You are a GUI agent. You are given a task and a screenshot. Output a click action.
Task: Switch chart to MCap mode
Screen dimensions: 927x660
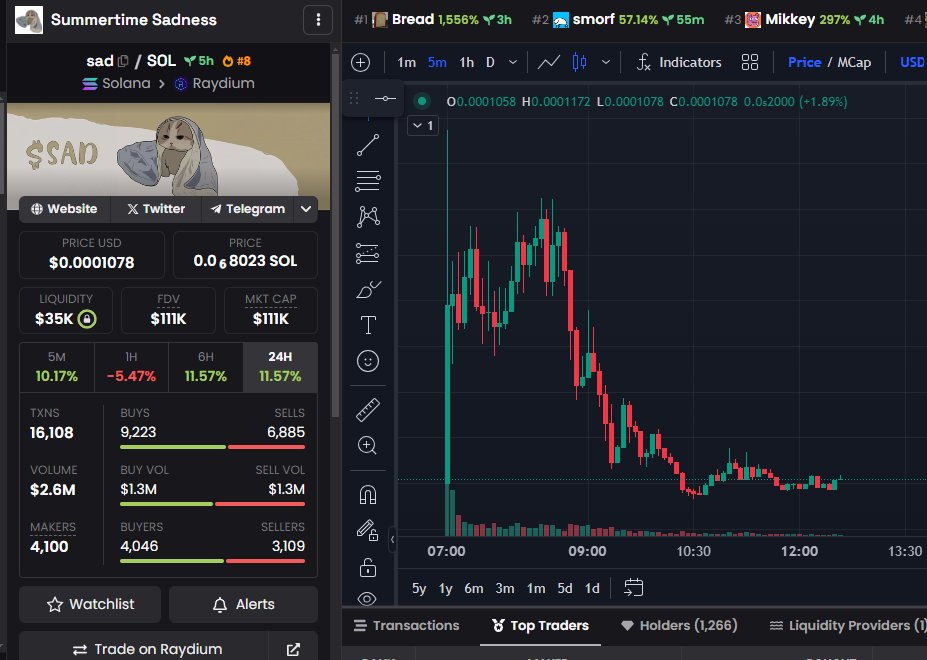[854, 62]
